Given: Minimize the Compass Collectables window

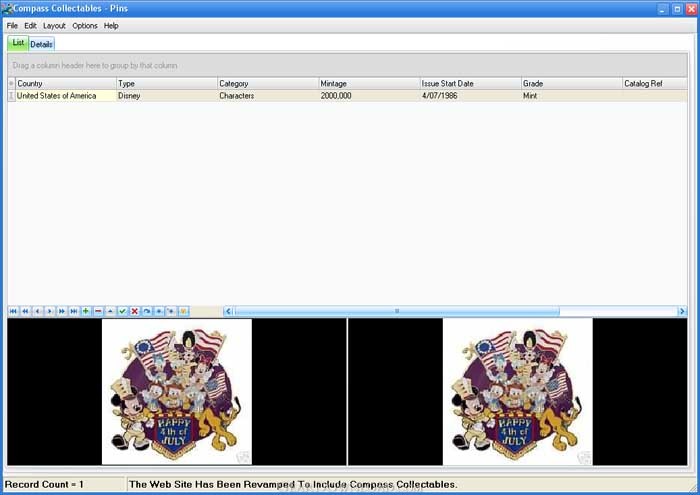Looking at the screenshot, I should (663, 8).
